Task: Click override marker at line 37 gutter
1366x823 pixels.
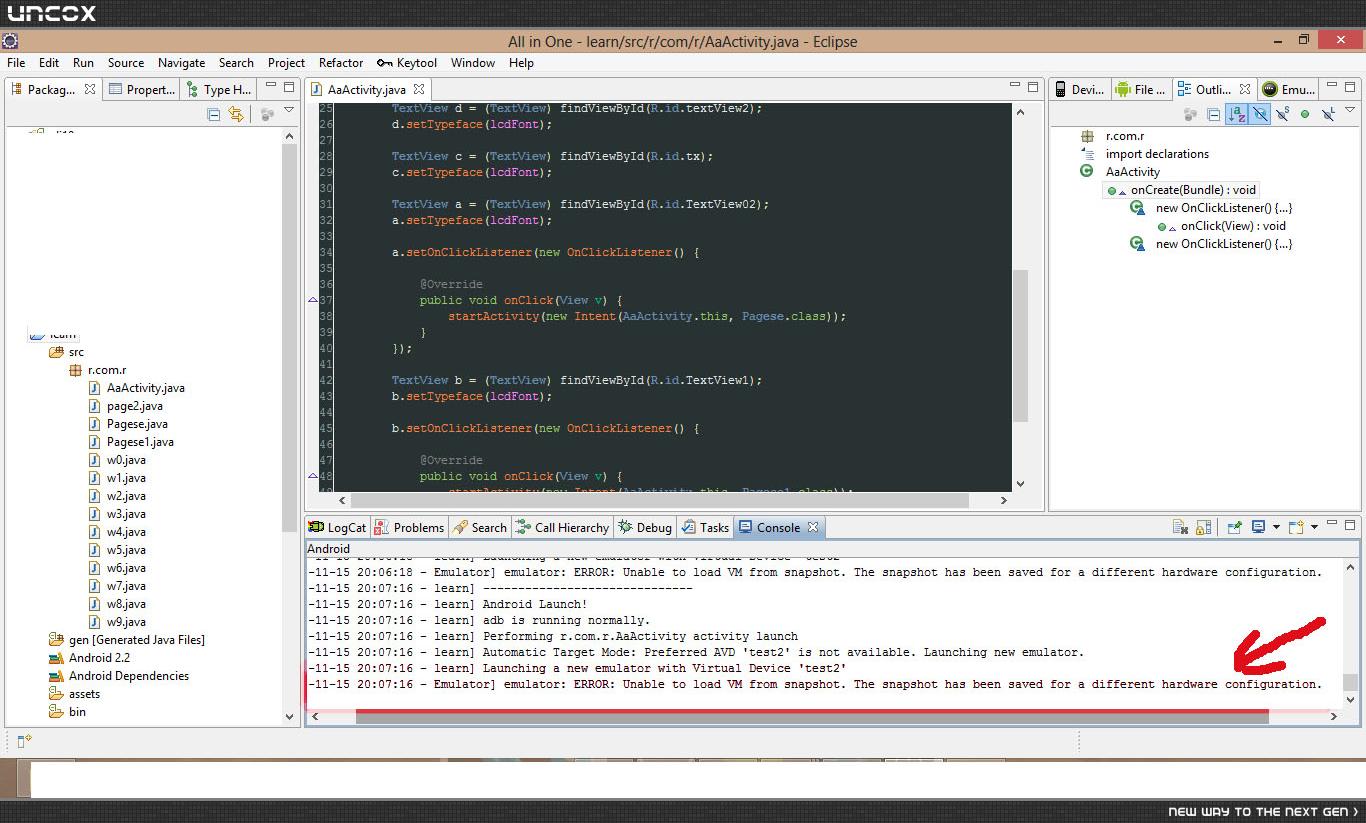Action: [312, 300]
